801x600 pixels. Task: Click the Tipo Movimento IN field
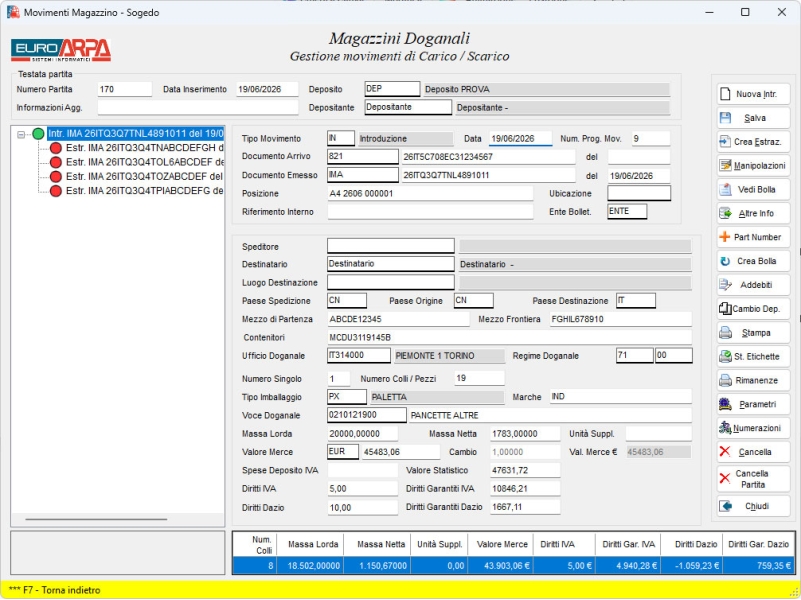(x=341, y=138)
